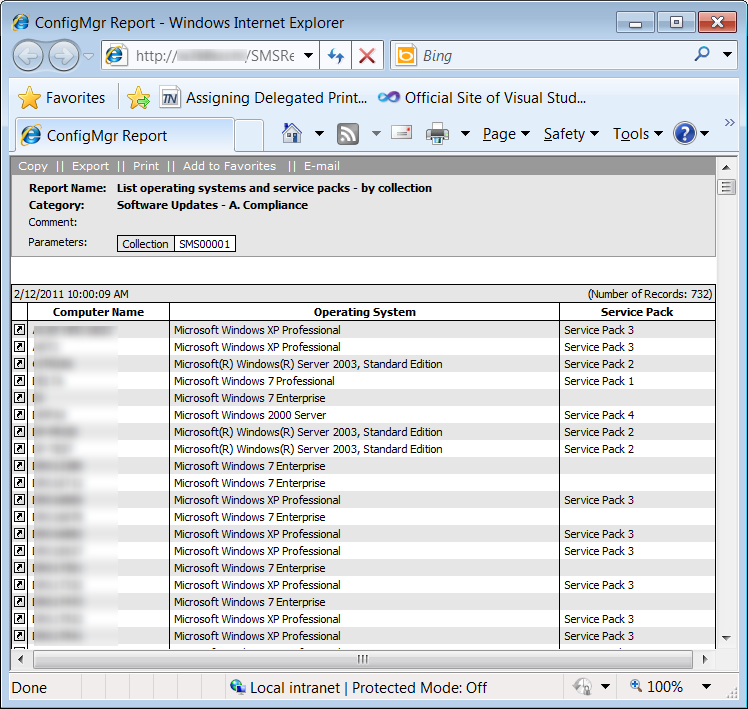This screenshot has width=748, height=709.
Task: Click the Number of Records: 732 text
Action: (650, 294)
